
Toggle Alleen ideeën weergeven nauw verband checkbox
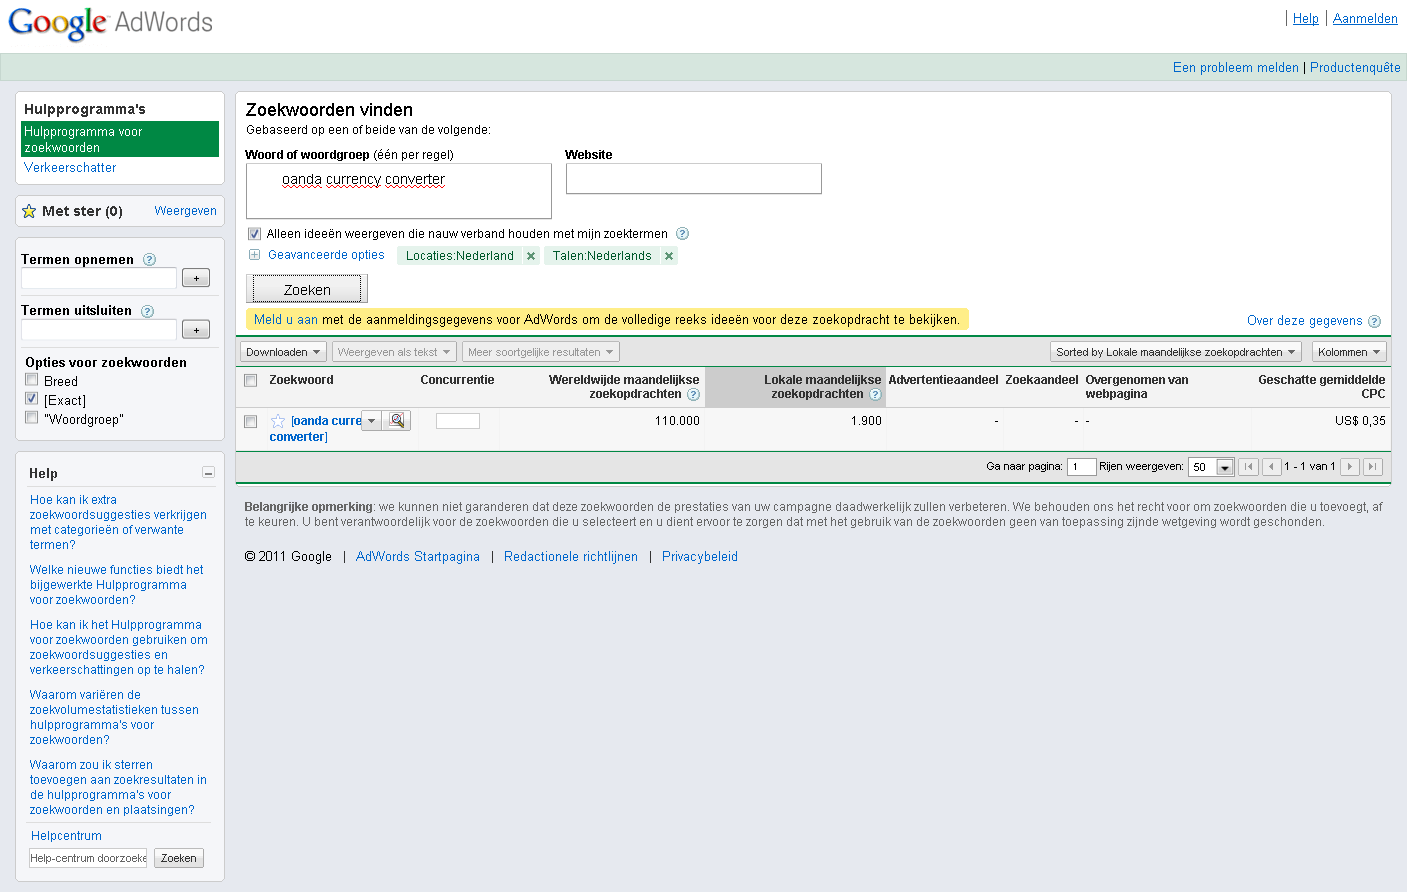pos(254,234)
